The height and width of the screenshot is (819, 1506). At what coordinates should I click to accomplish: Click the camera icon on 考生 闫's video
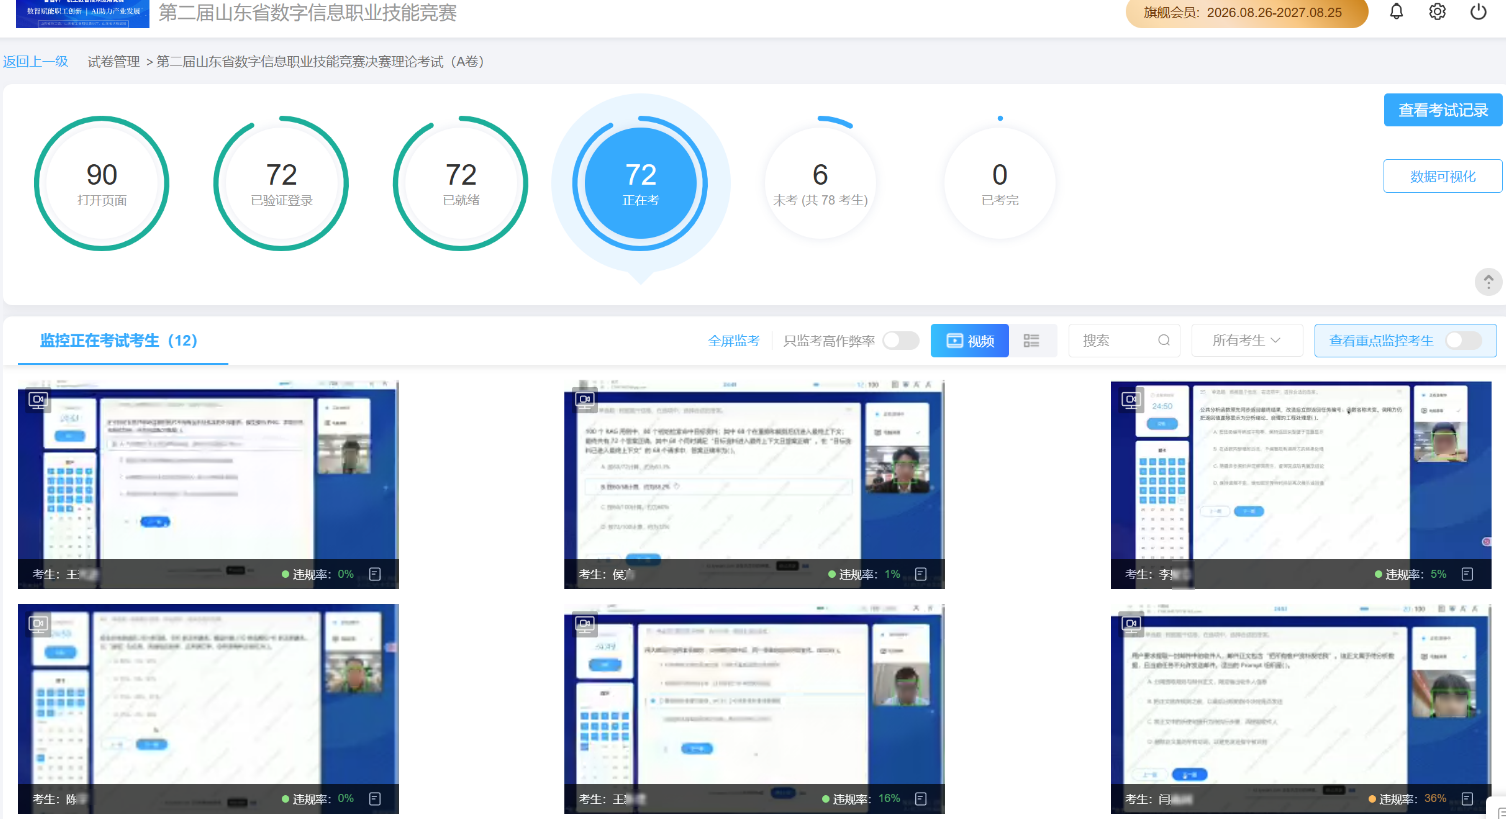pyautogui.click(x=1131, y=624)
